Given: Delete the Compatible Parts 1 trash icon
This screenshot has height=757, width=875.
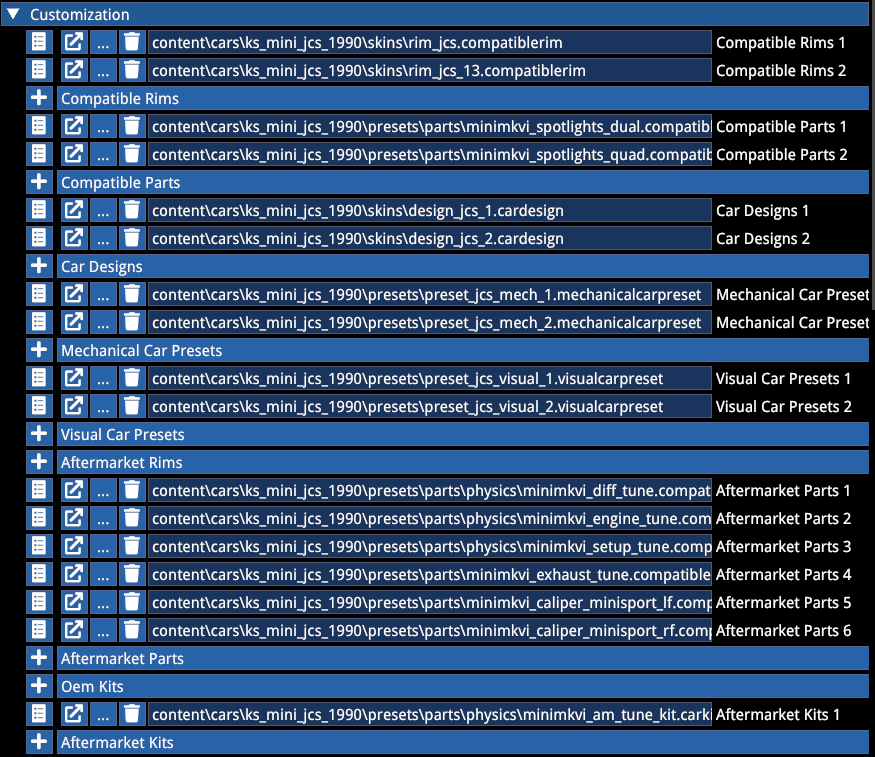Looking at the screenshot, I should pyautogui.click(x=132, y=126).
